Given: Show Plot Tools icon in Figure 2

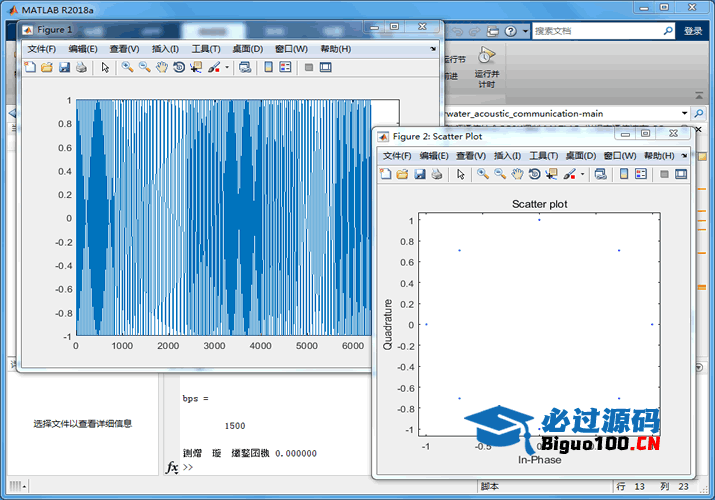Looking at the screenshot, I should (x=681, y=174).
